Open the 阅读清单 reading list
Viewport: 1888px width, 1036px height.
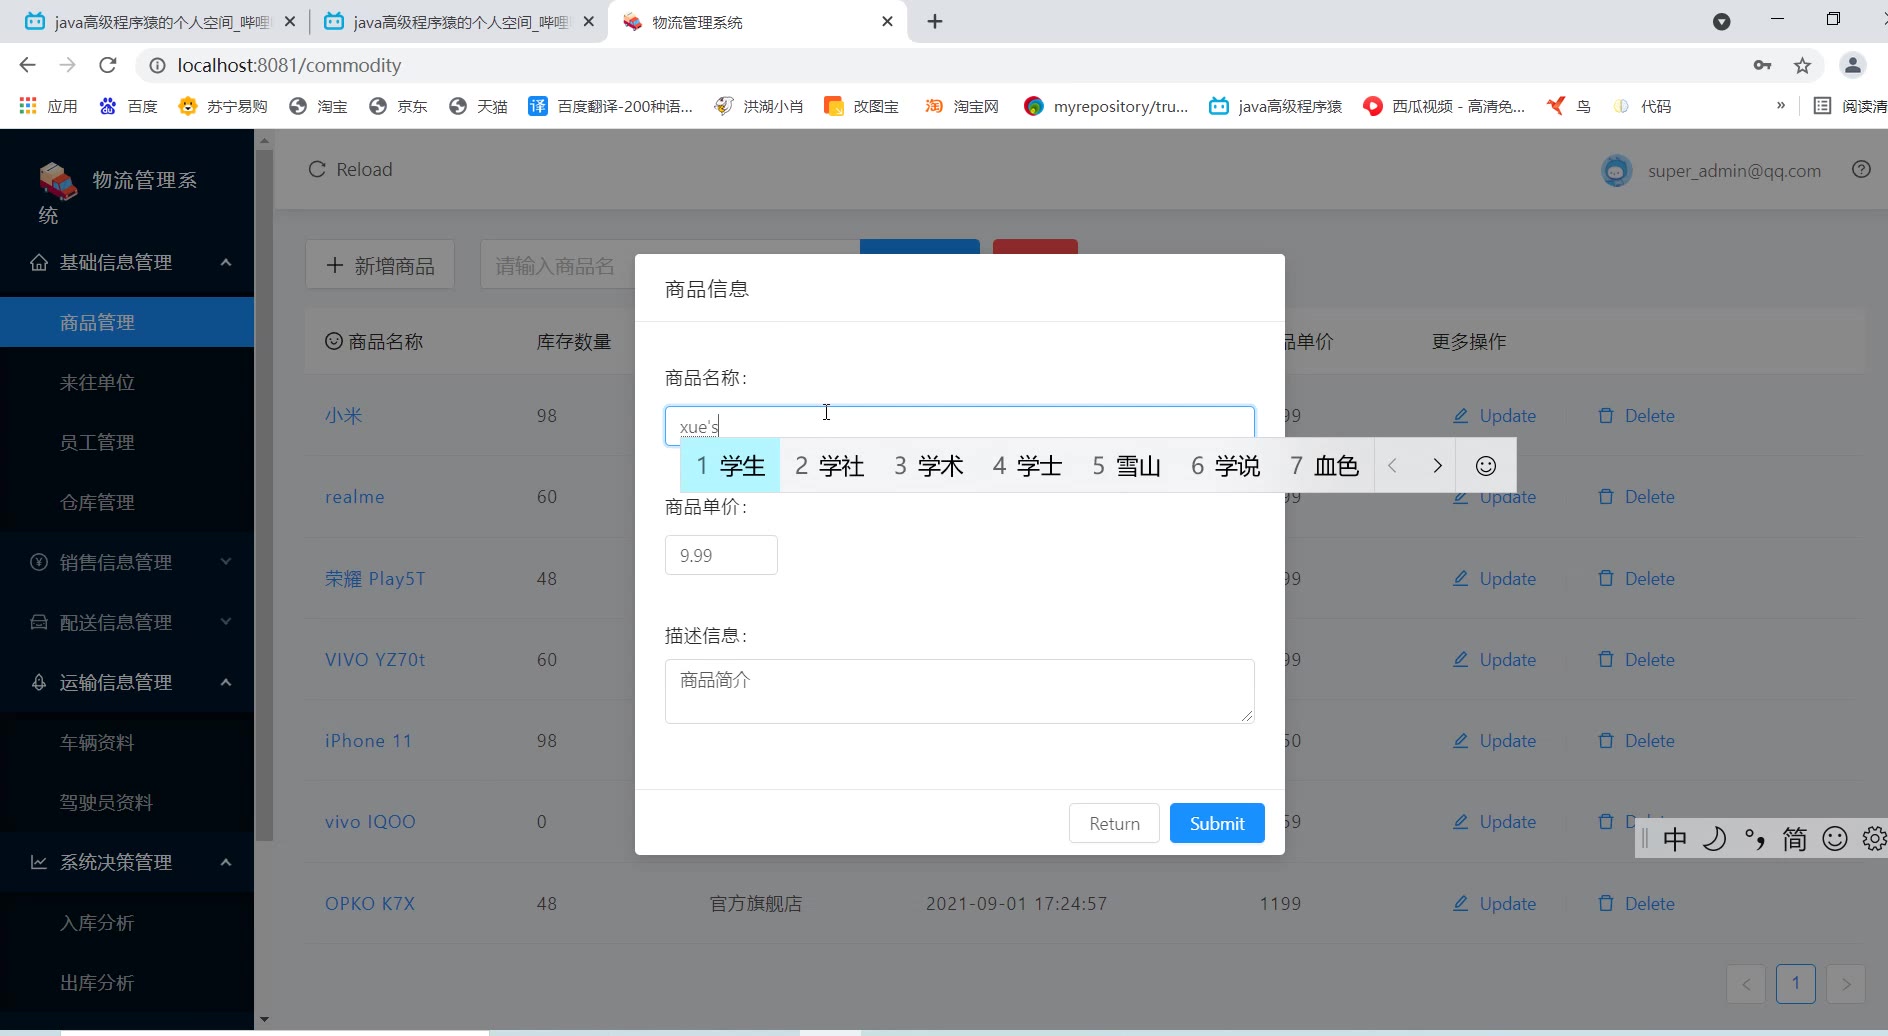pos(1850,106)
